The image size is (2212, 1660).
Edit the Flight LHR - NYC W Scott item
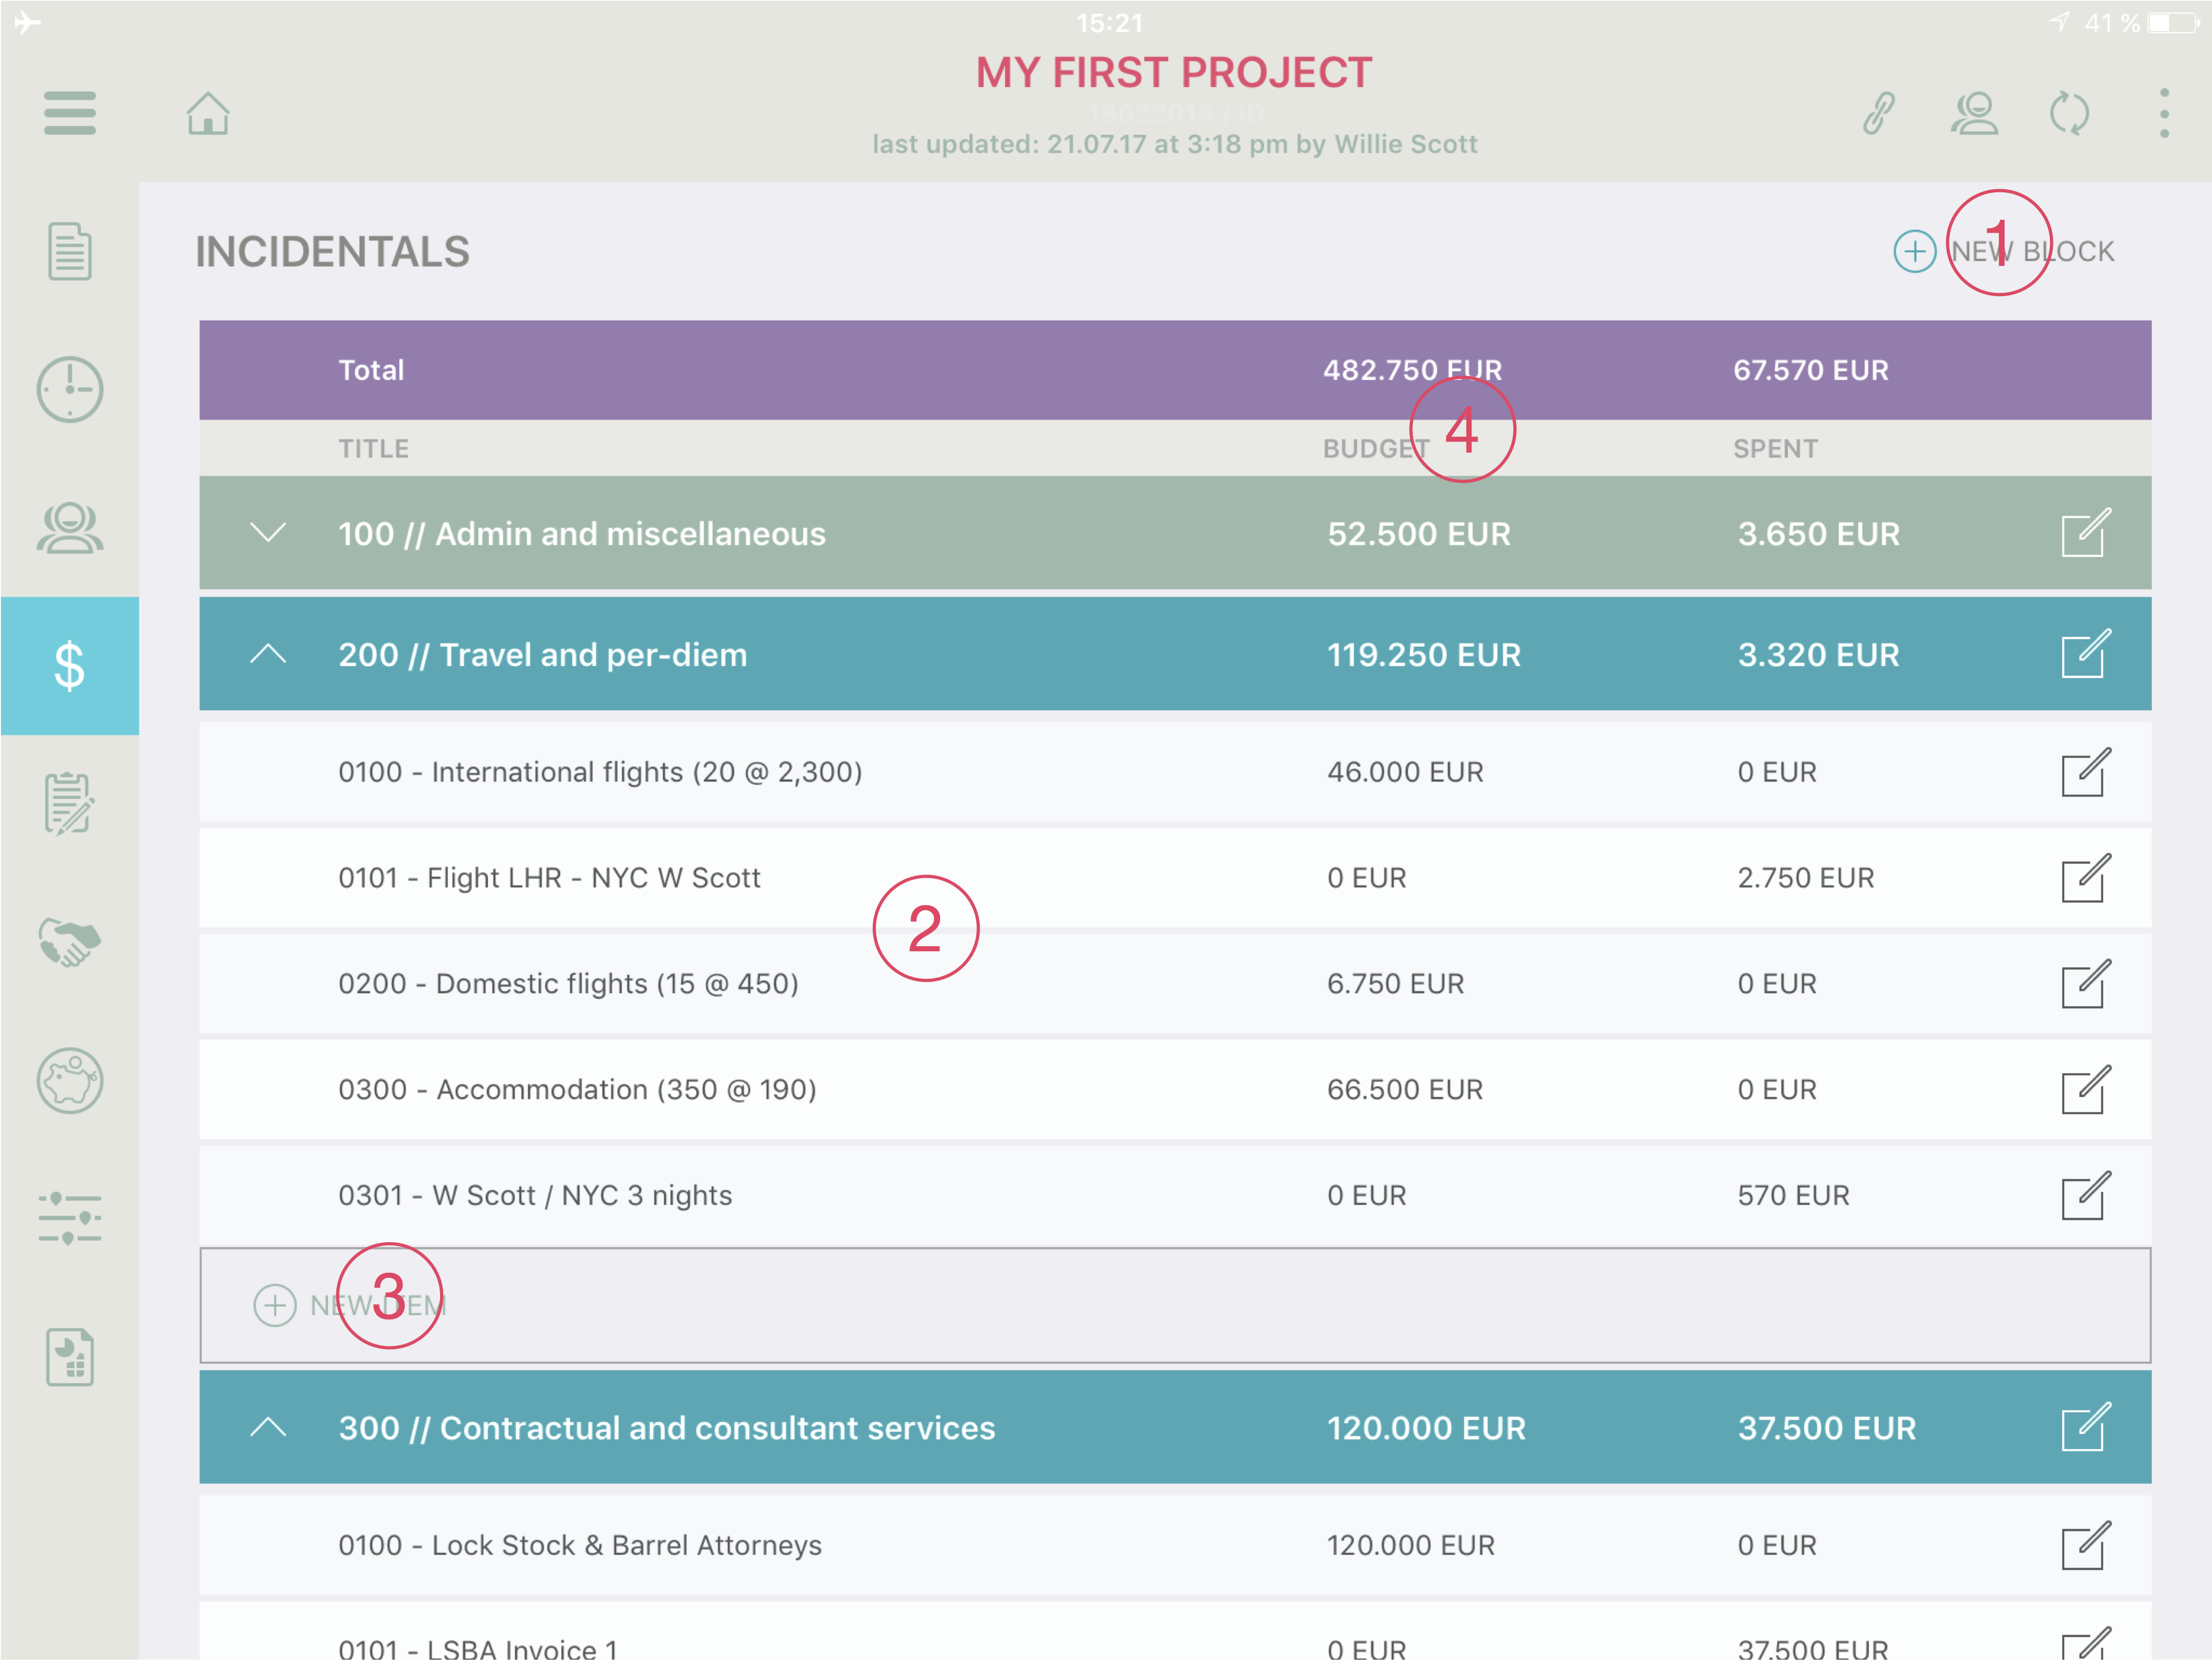tap(2086, 878)
